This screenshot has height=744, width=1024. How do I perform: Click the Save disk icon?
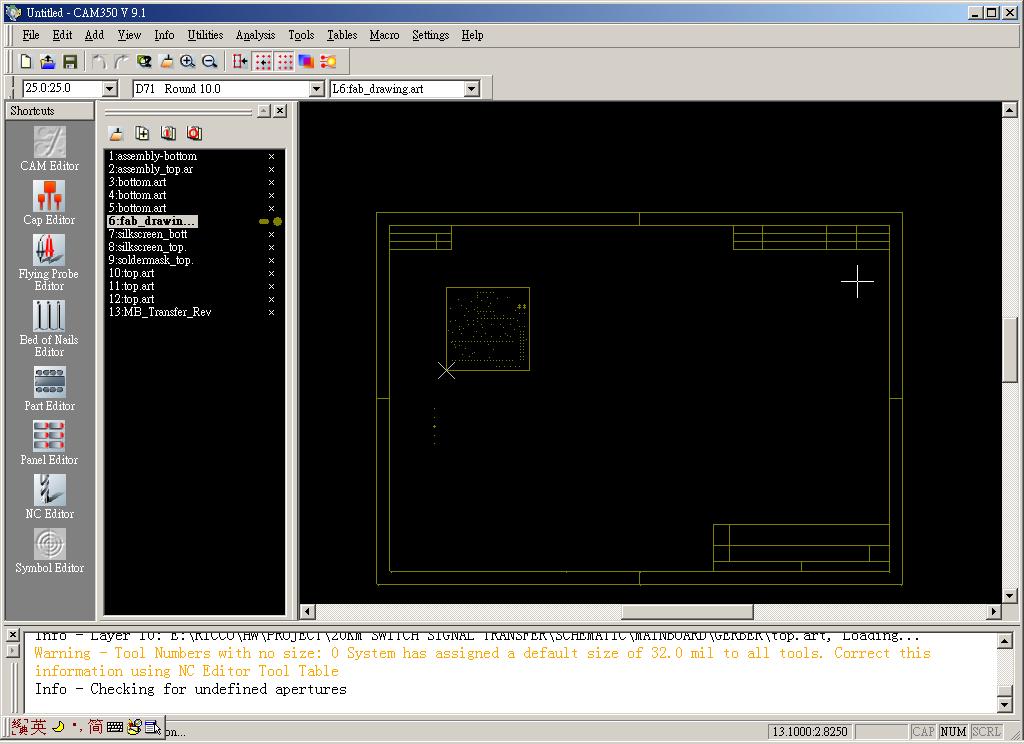[68, 62]
